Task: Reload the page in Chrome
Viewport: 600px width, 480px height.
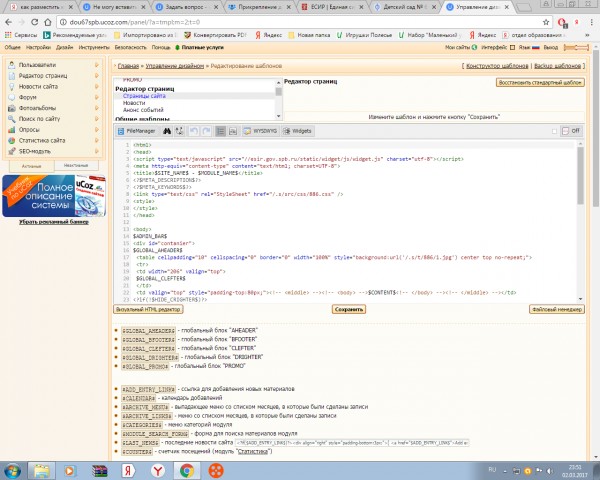Action: 34,22
